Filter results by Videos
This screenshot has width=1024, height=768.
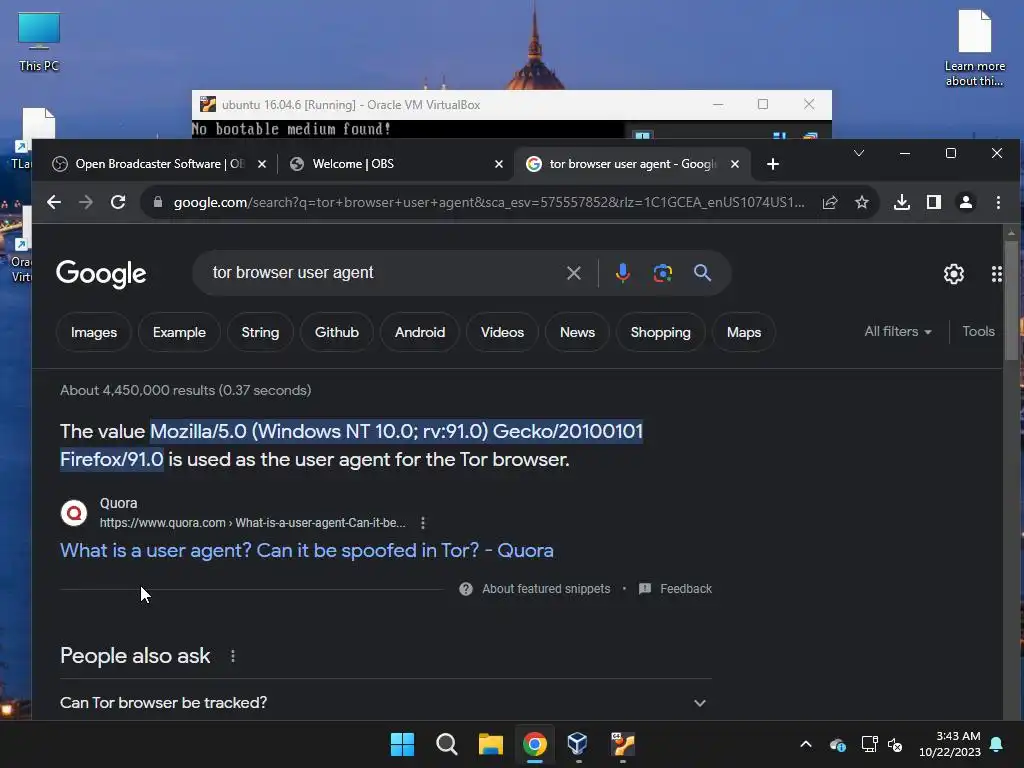(502, 332)
